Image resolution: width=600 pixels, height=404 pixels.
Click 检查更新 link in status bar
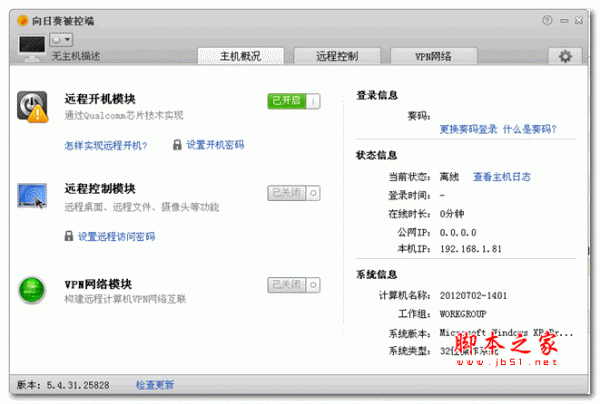coord(155,384)
